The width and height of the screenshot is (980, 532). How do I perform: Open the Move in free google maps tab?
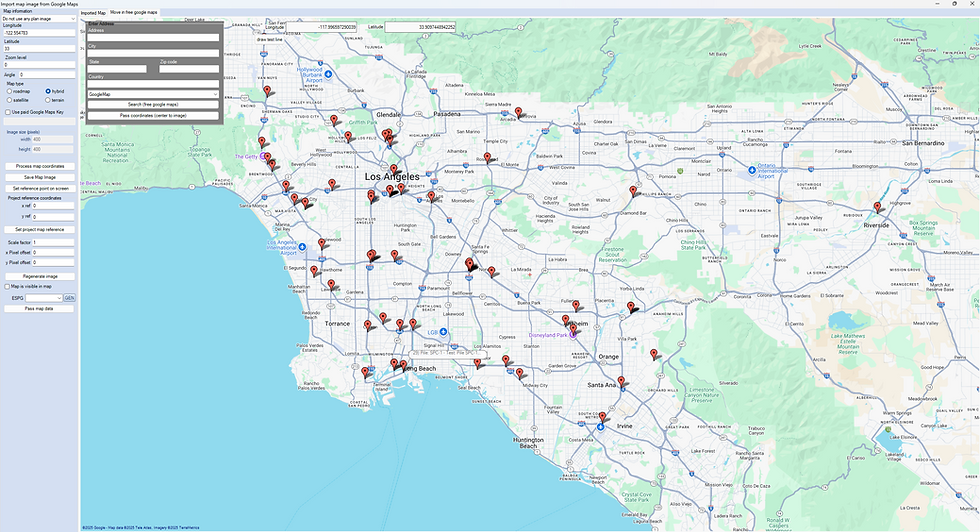(134, 13)
